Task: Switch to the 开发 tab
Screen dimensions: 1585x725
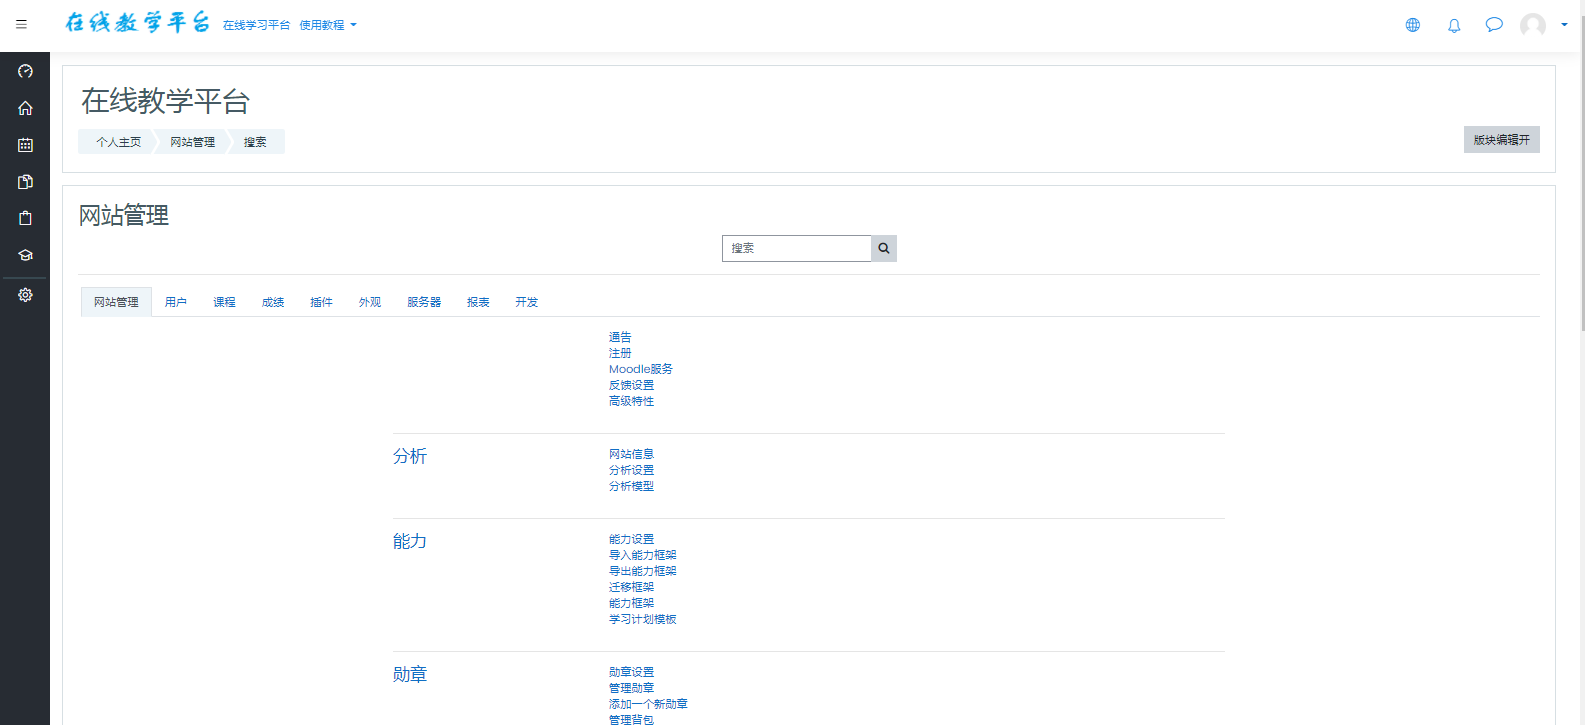Action: coord(527,302)
